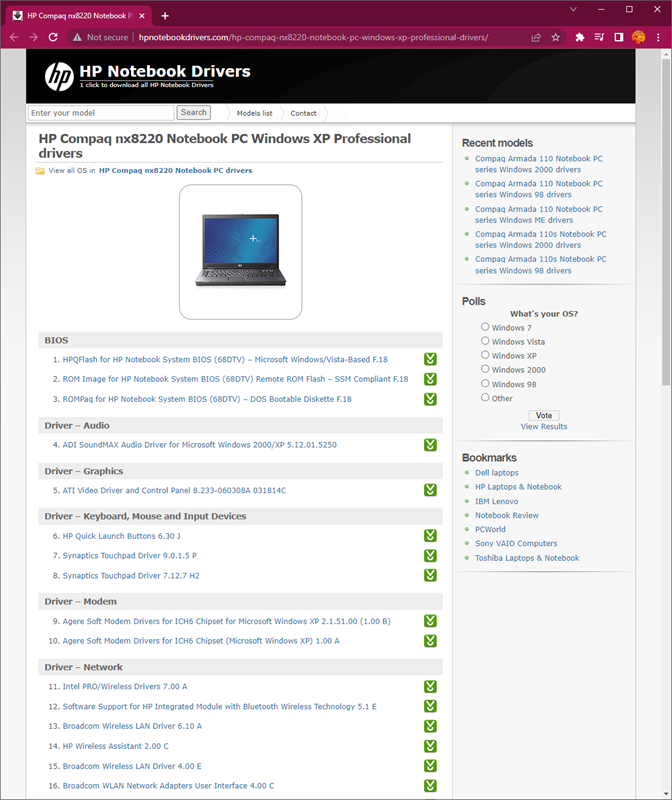Select Windows XP poll option
The height and width of the screenshot is (800, 672).
coord(485,355)
